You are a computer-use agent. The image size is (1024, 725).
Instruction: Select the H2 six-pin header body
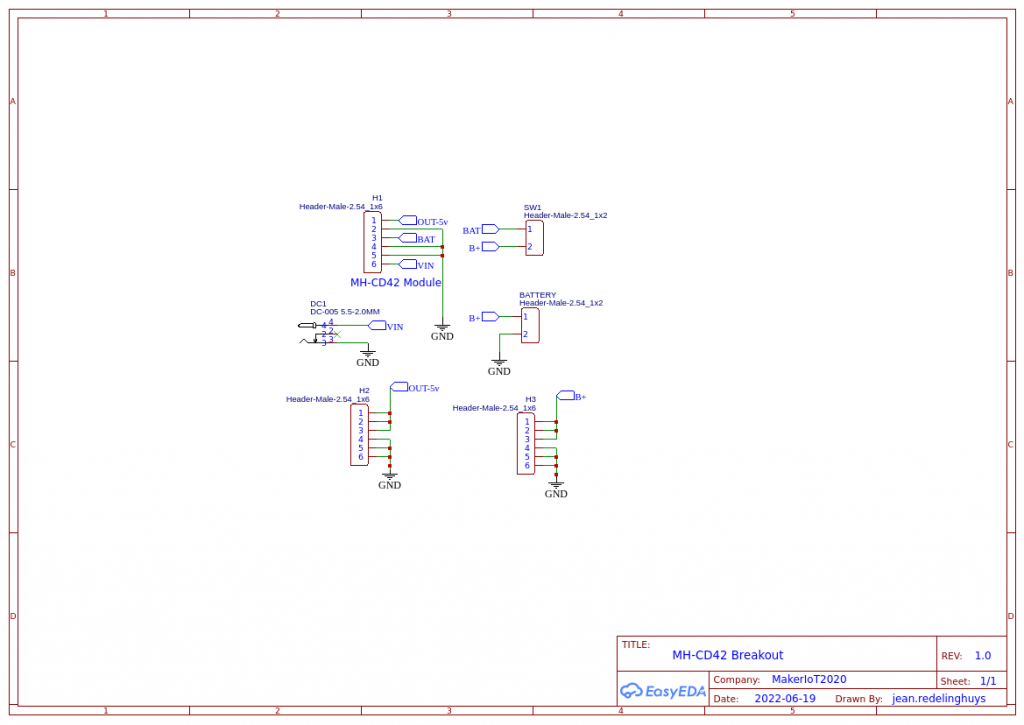[359, 435]
